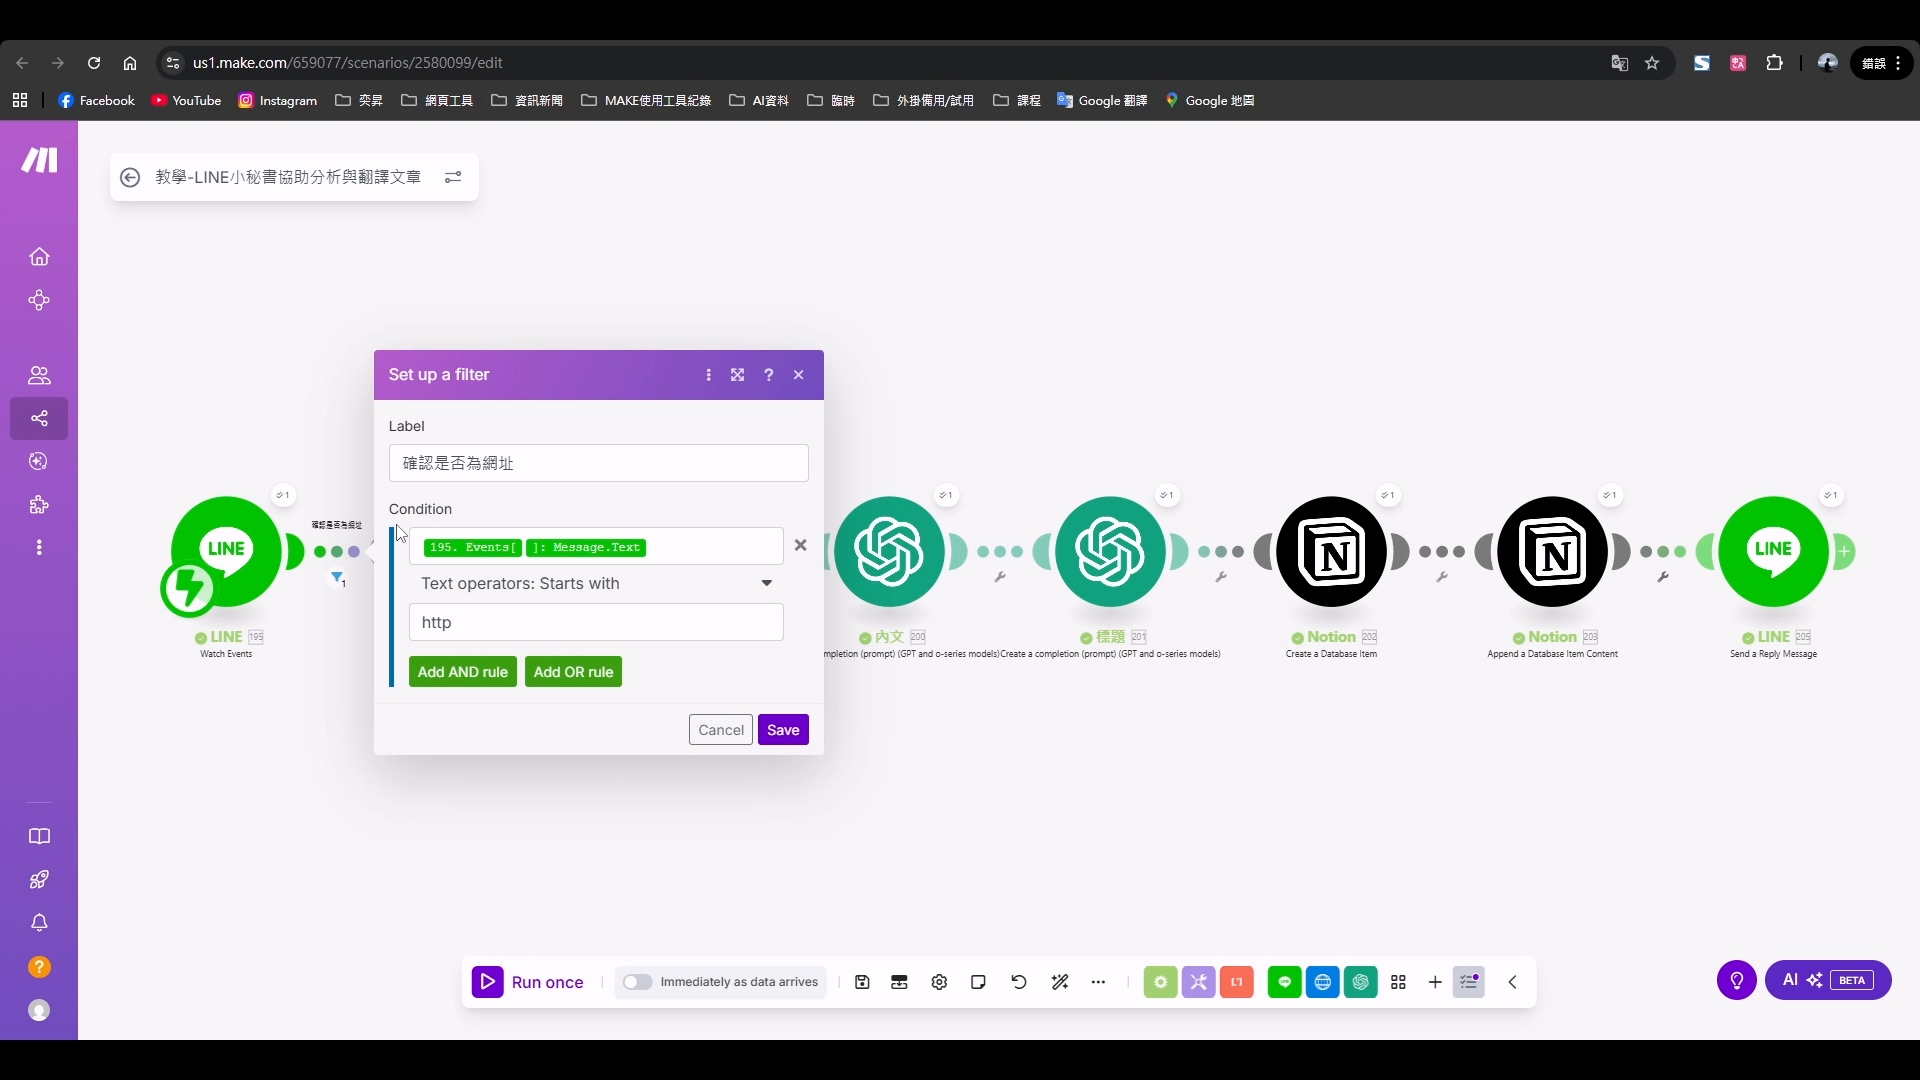Click the Make logo in sidebar
This screenshot has width=1920, height=1080.
coord(39,160)
